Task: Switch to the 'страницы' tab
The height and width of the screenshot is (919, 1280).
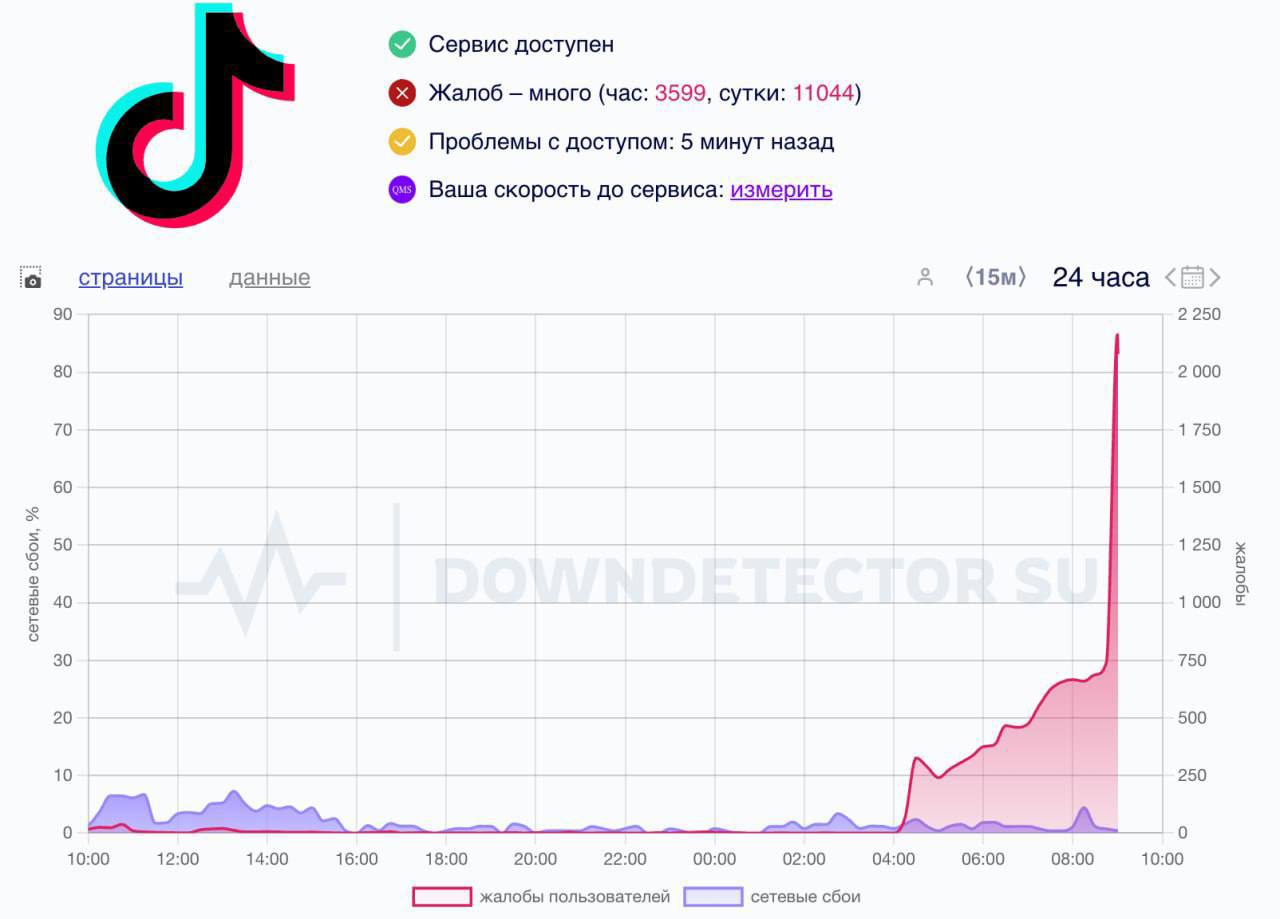Action: pyautogui.click(x=131, y=278)
